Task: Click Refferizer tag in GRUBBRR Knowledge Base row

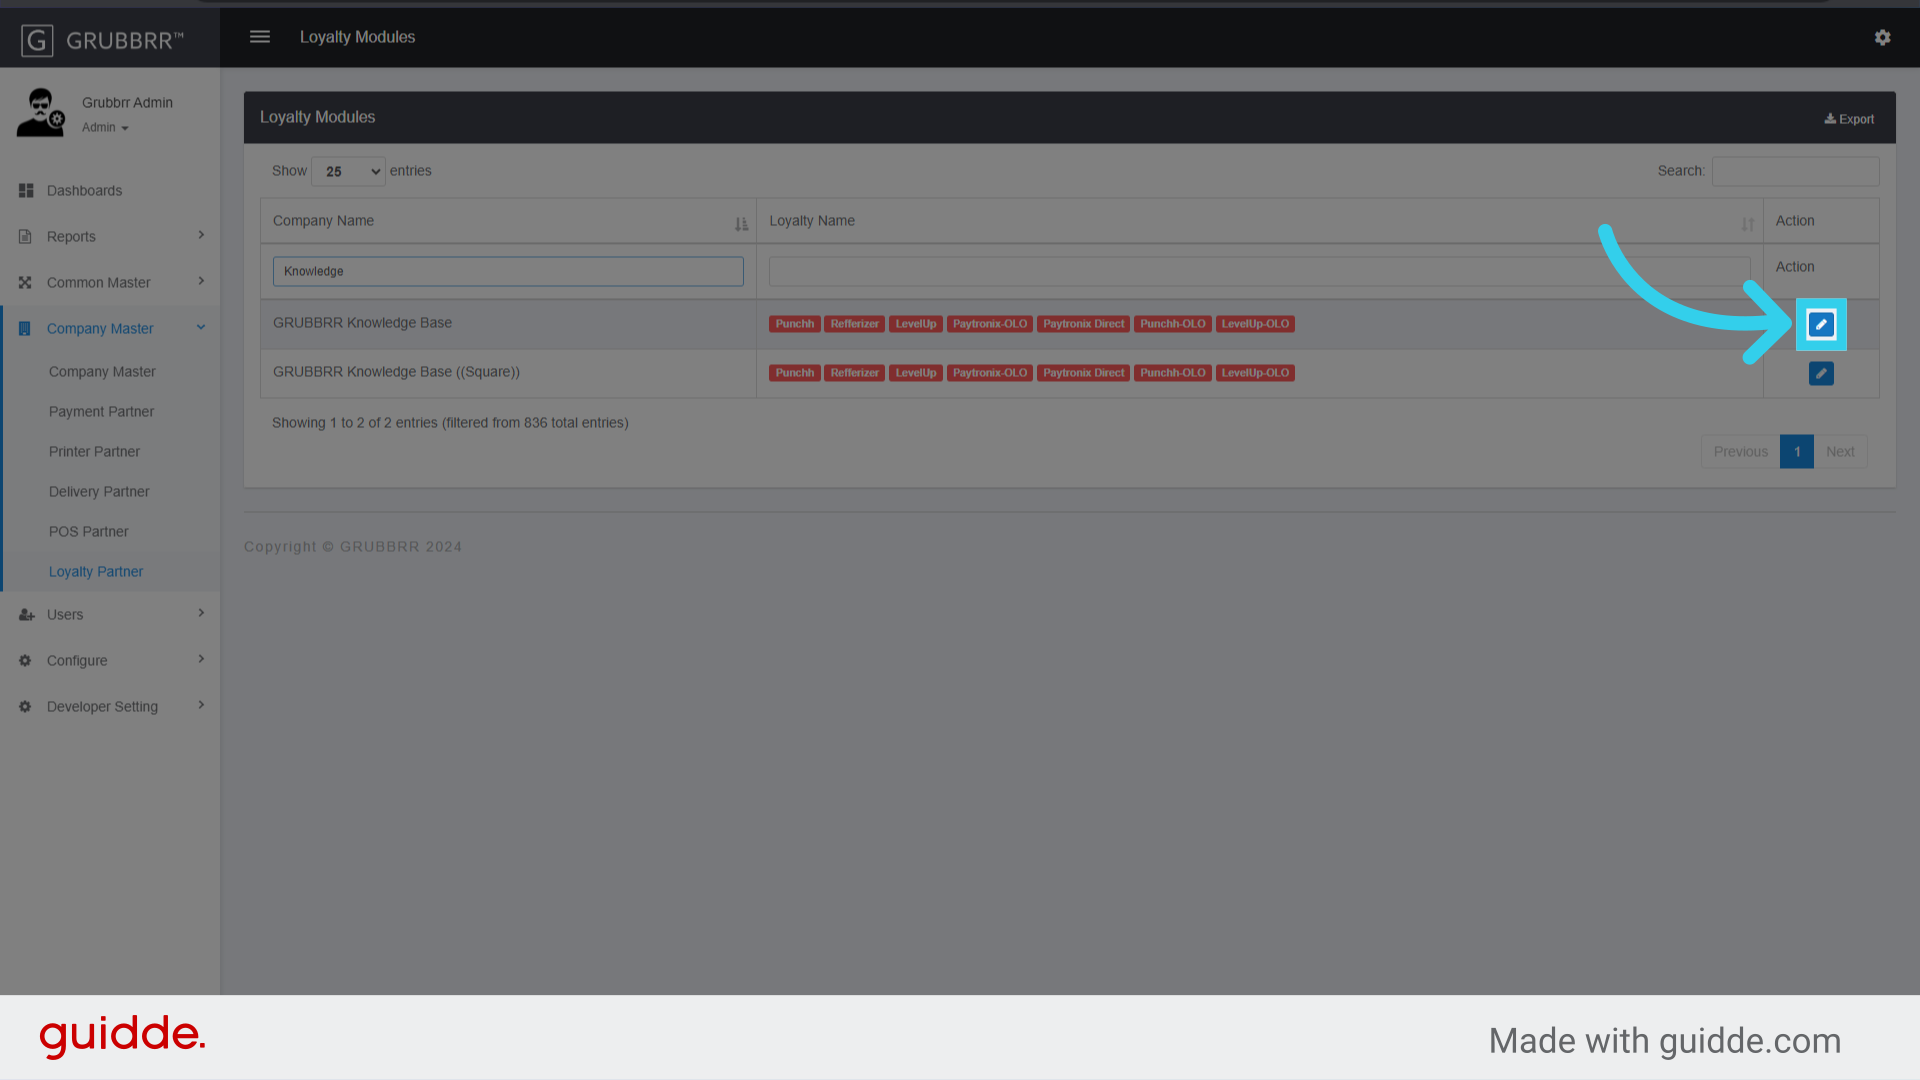Action: 855,324
